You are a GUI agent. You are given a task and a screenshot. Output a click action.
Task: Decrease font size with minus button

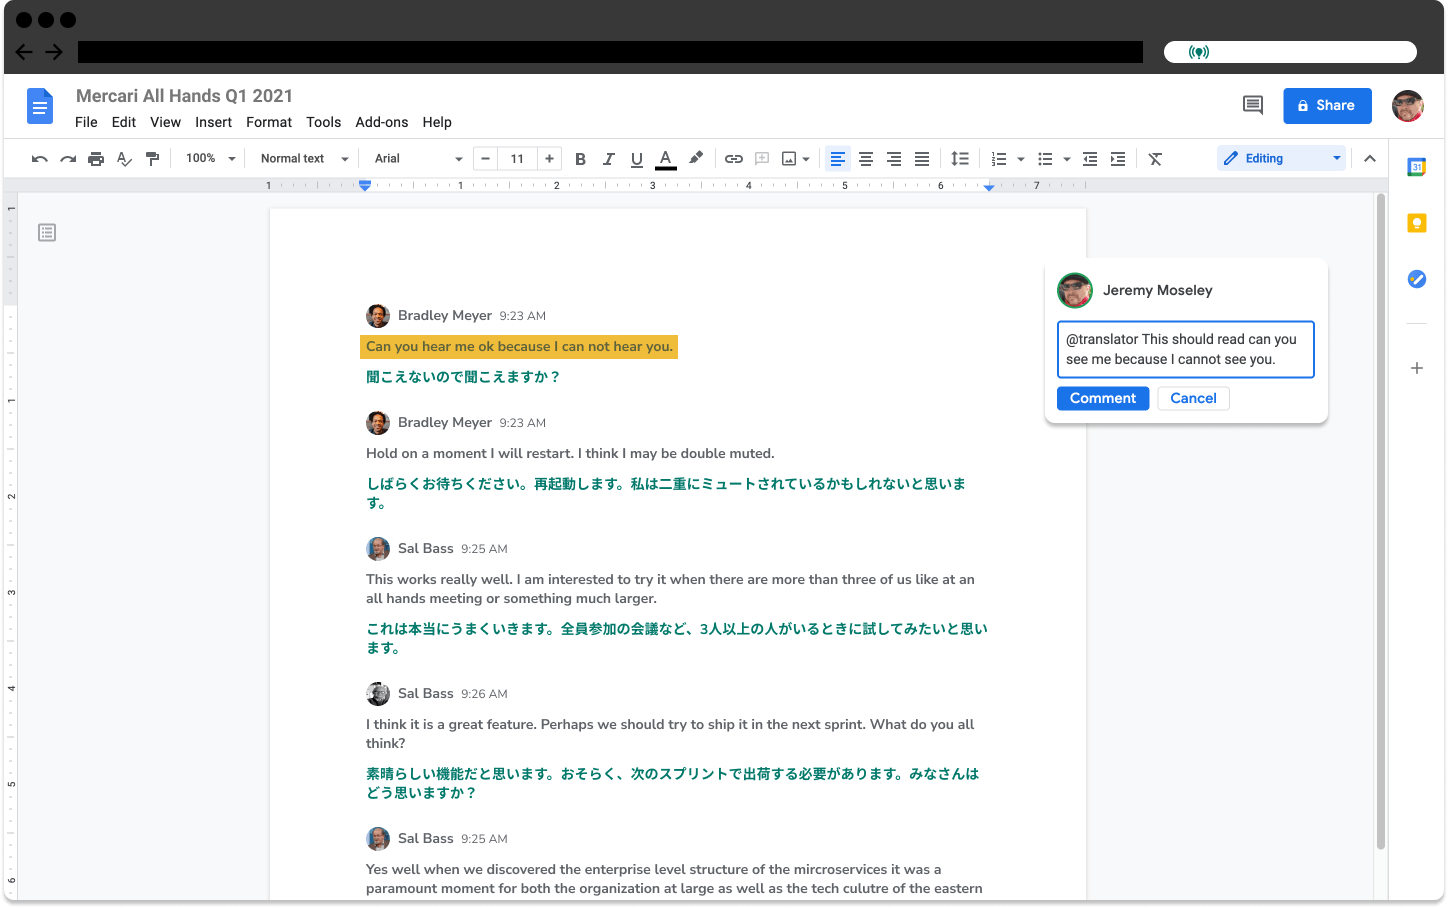coord(485,159)
